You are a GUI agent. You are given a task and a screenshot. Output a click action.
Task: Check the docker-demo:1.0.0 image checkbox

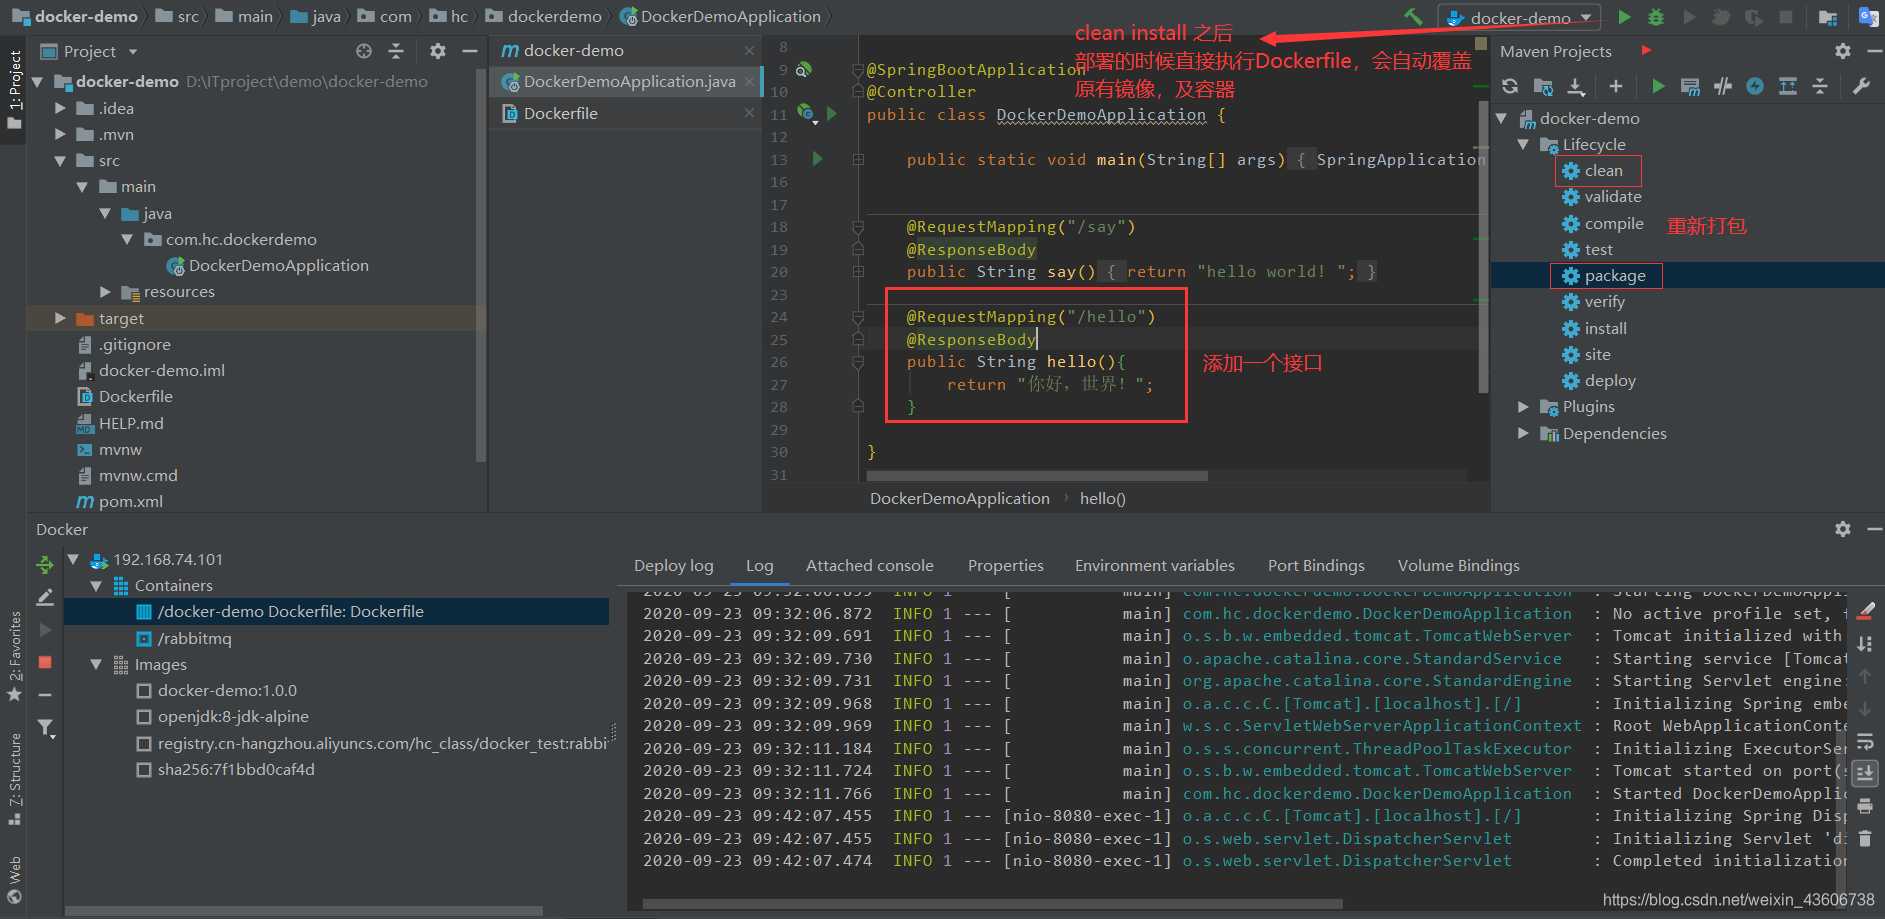tap(144, 691)
